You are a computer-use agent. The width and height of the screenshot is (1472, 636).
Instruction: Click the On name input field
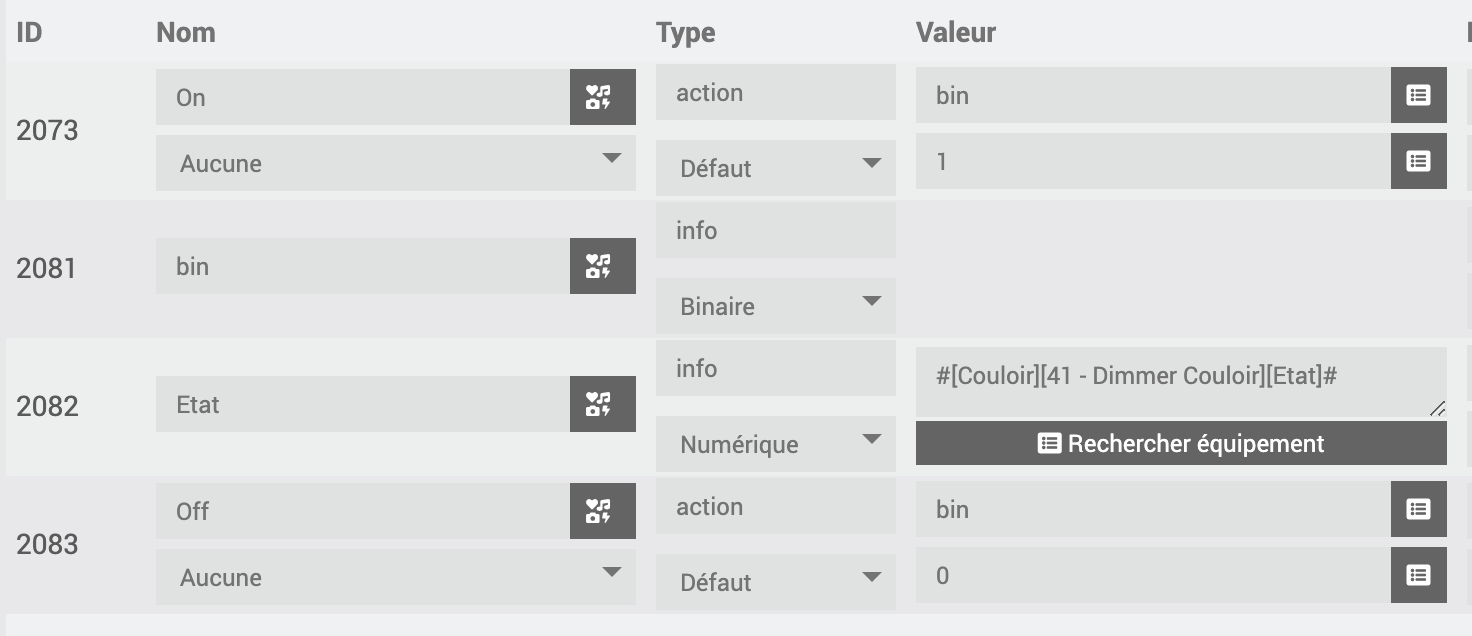click(x=363, y=97)
